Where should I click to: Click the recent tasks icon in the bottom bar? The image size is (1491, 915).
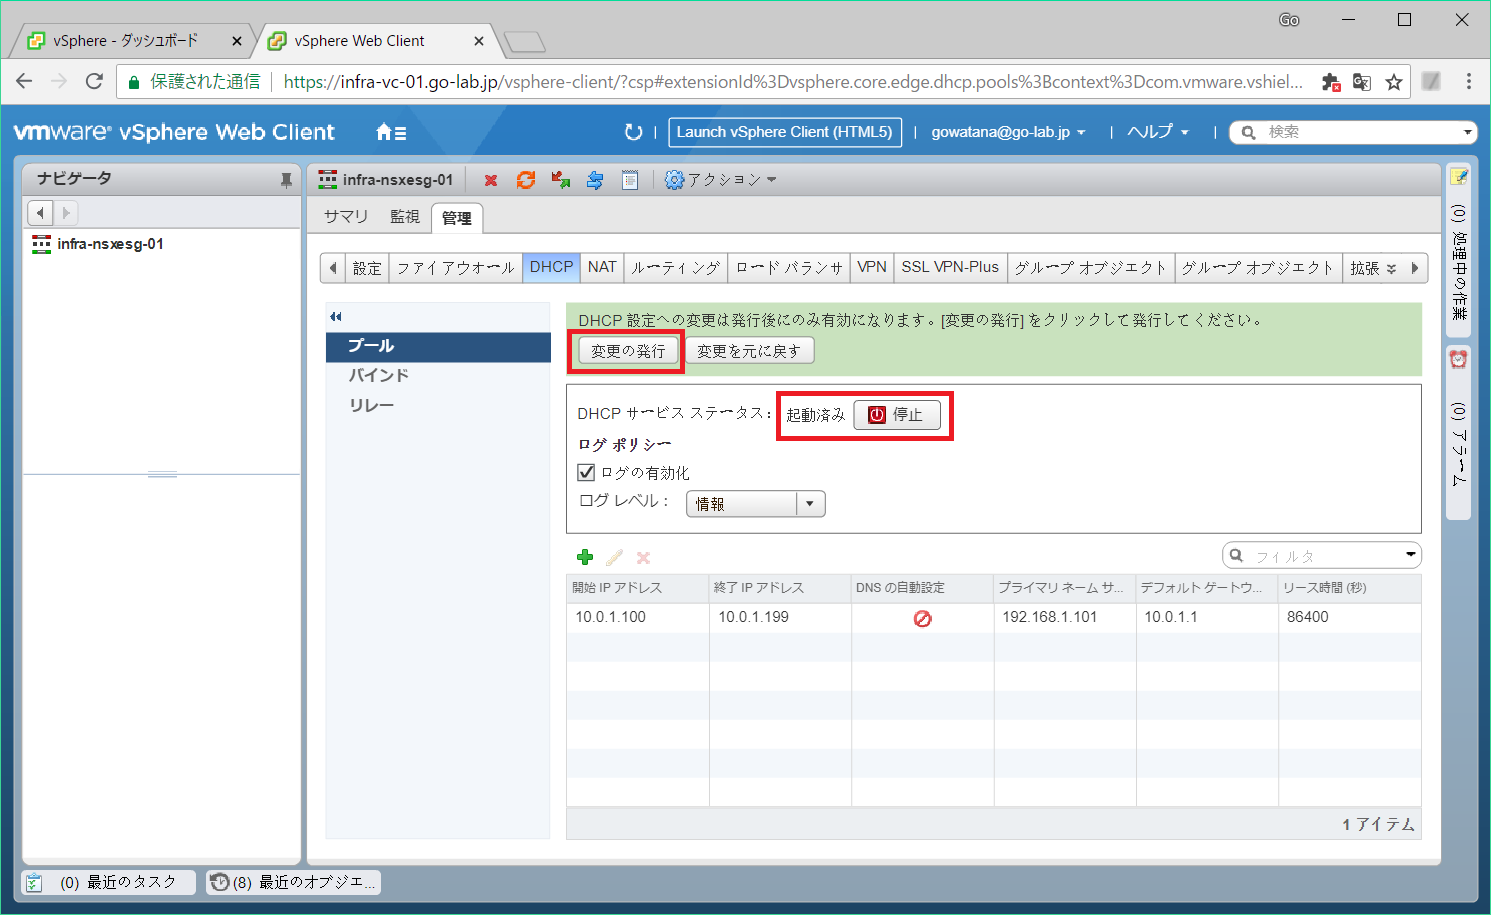click(x=34, y=883)
